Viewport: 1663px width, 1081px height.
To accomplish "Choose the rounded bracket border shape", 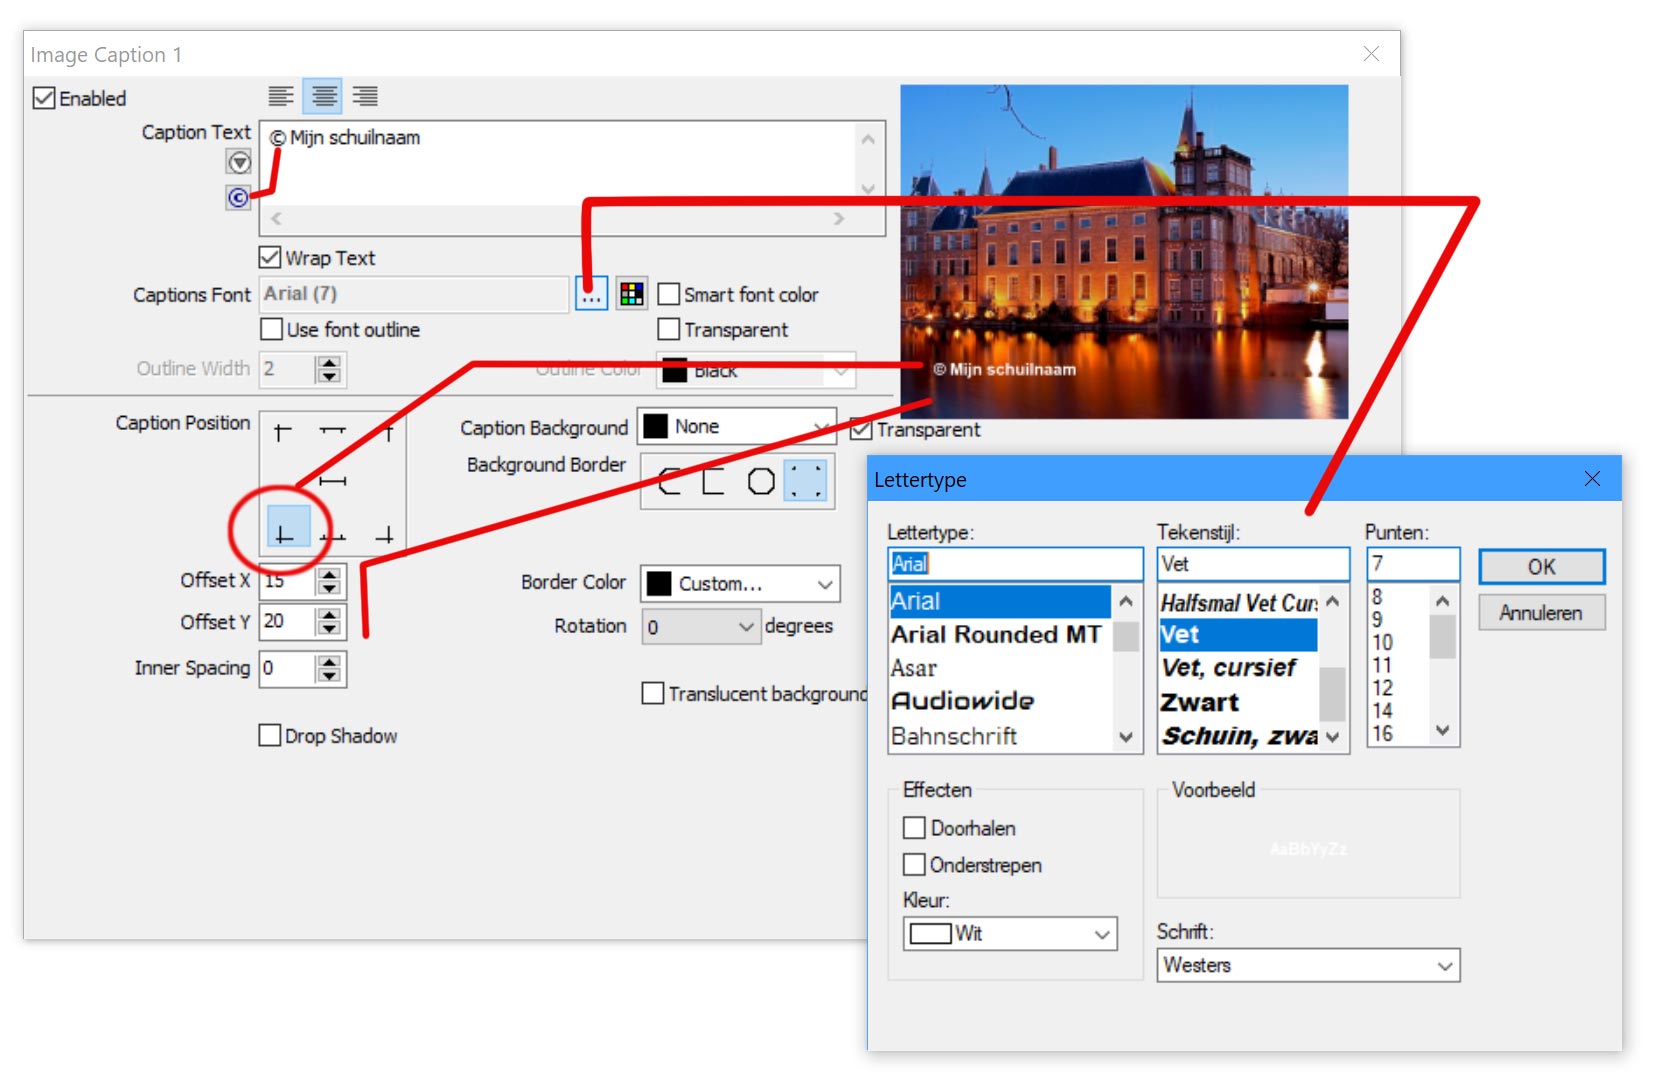I will [669, 481].
